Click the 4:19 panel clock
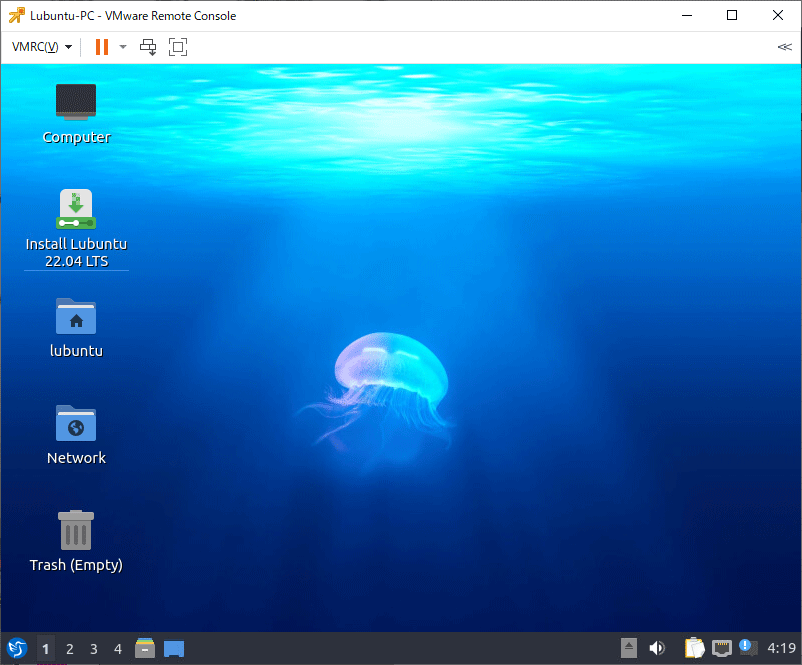 pos(781,648)
